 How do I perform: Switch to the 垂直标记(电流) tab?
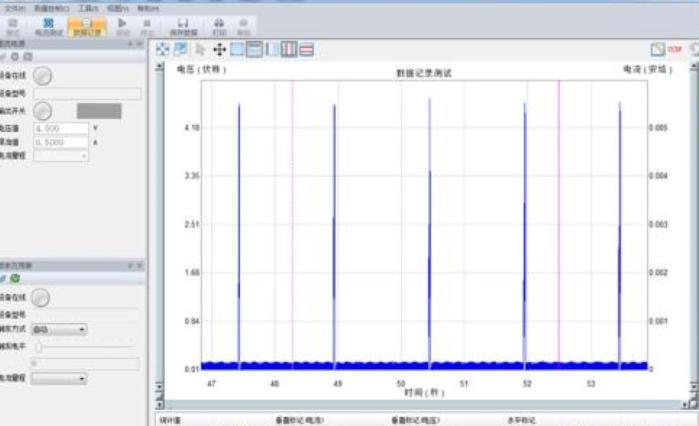tap(299, 420)
